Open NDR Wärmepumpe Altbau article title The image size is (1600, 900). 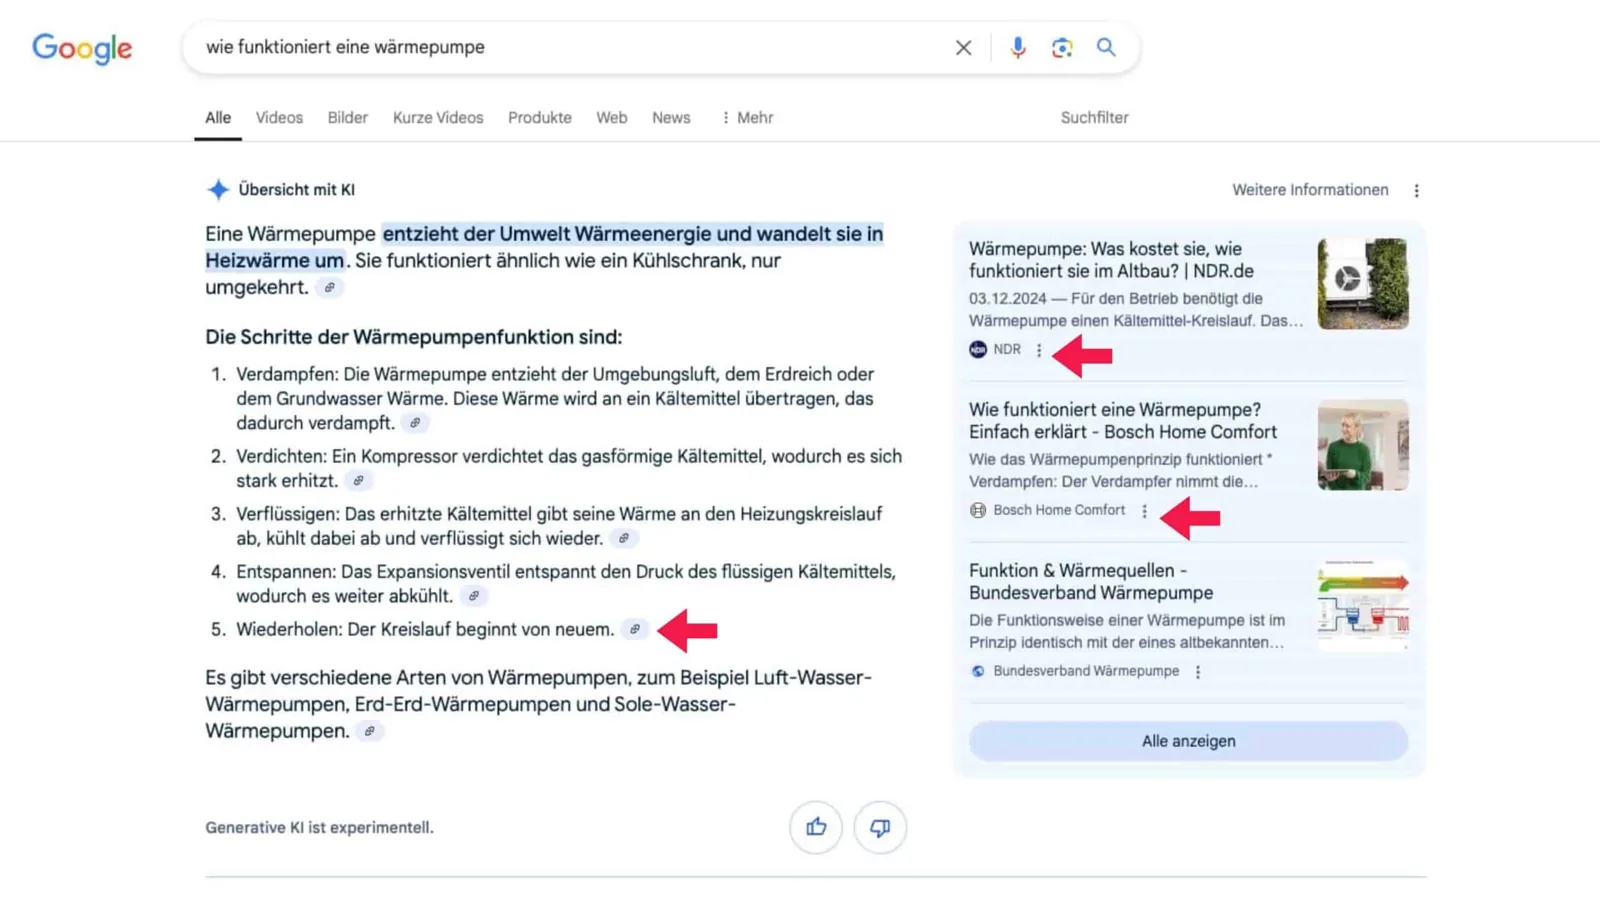1111,260
